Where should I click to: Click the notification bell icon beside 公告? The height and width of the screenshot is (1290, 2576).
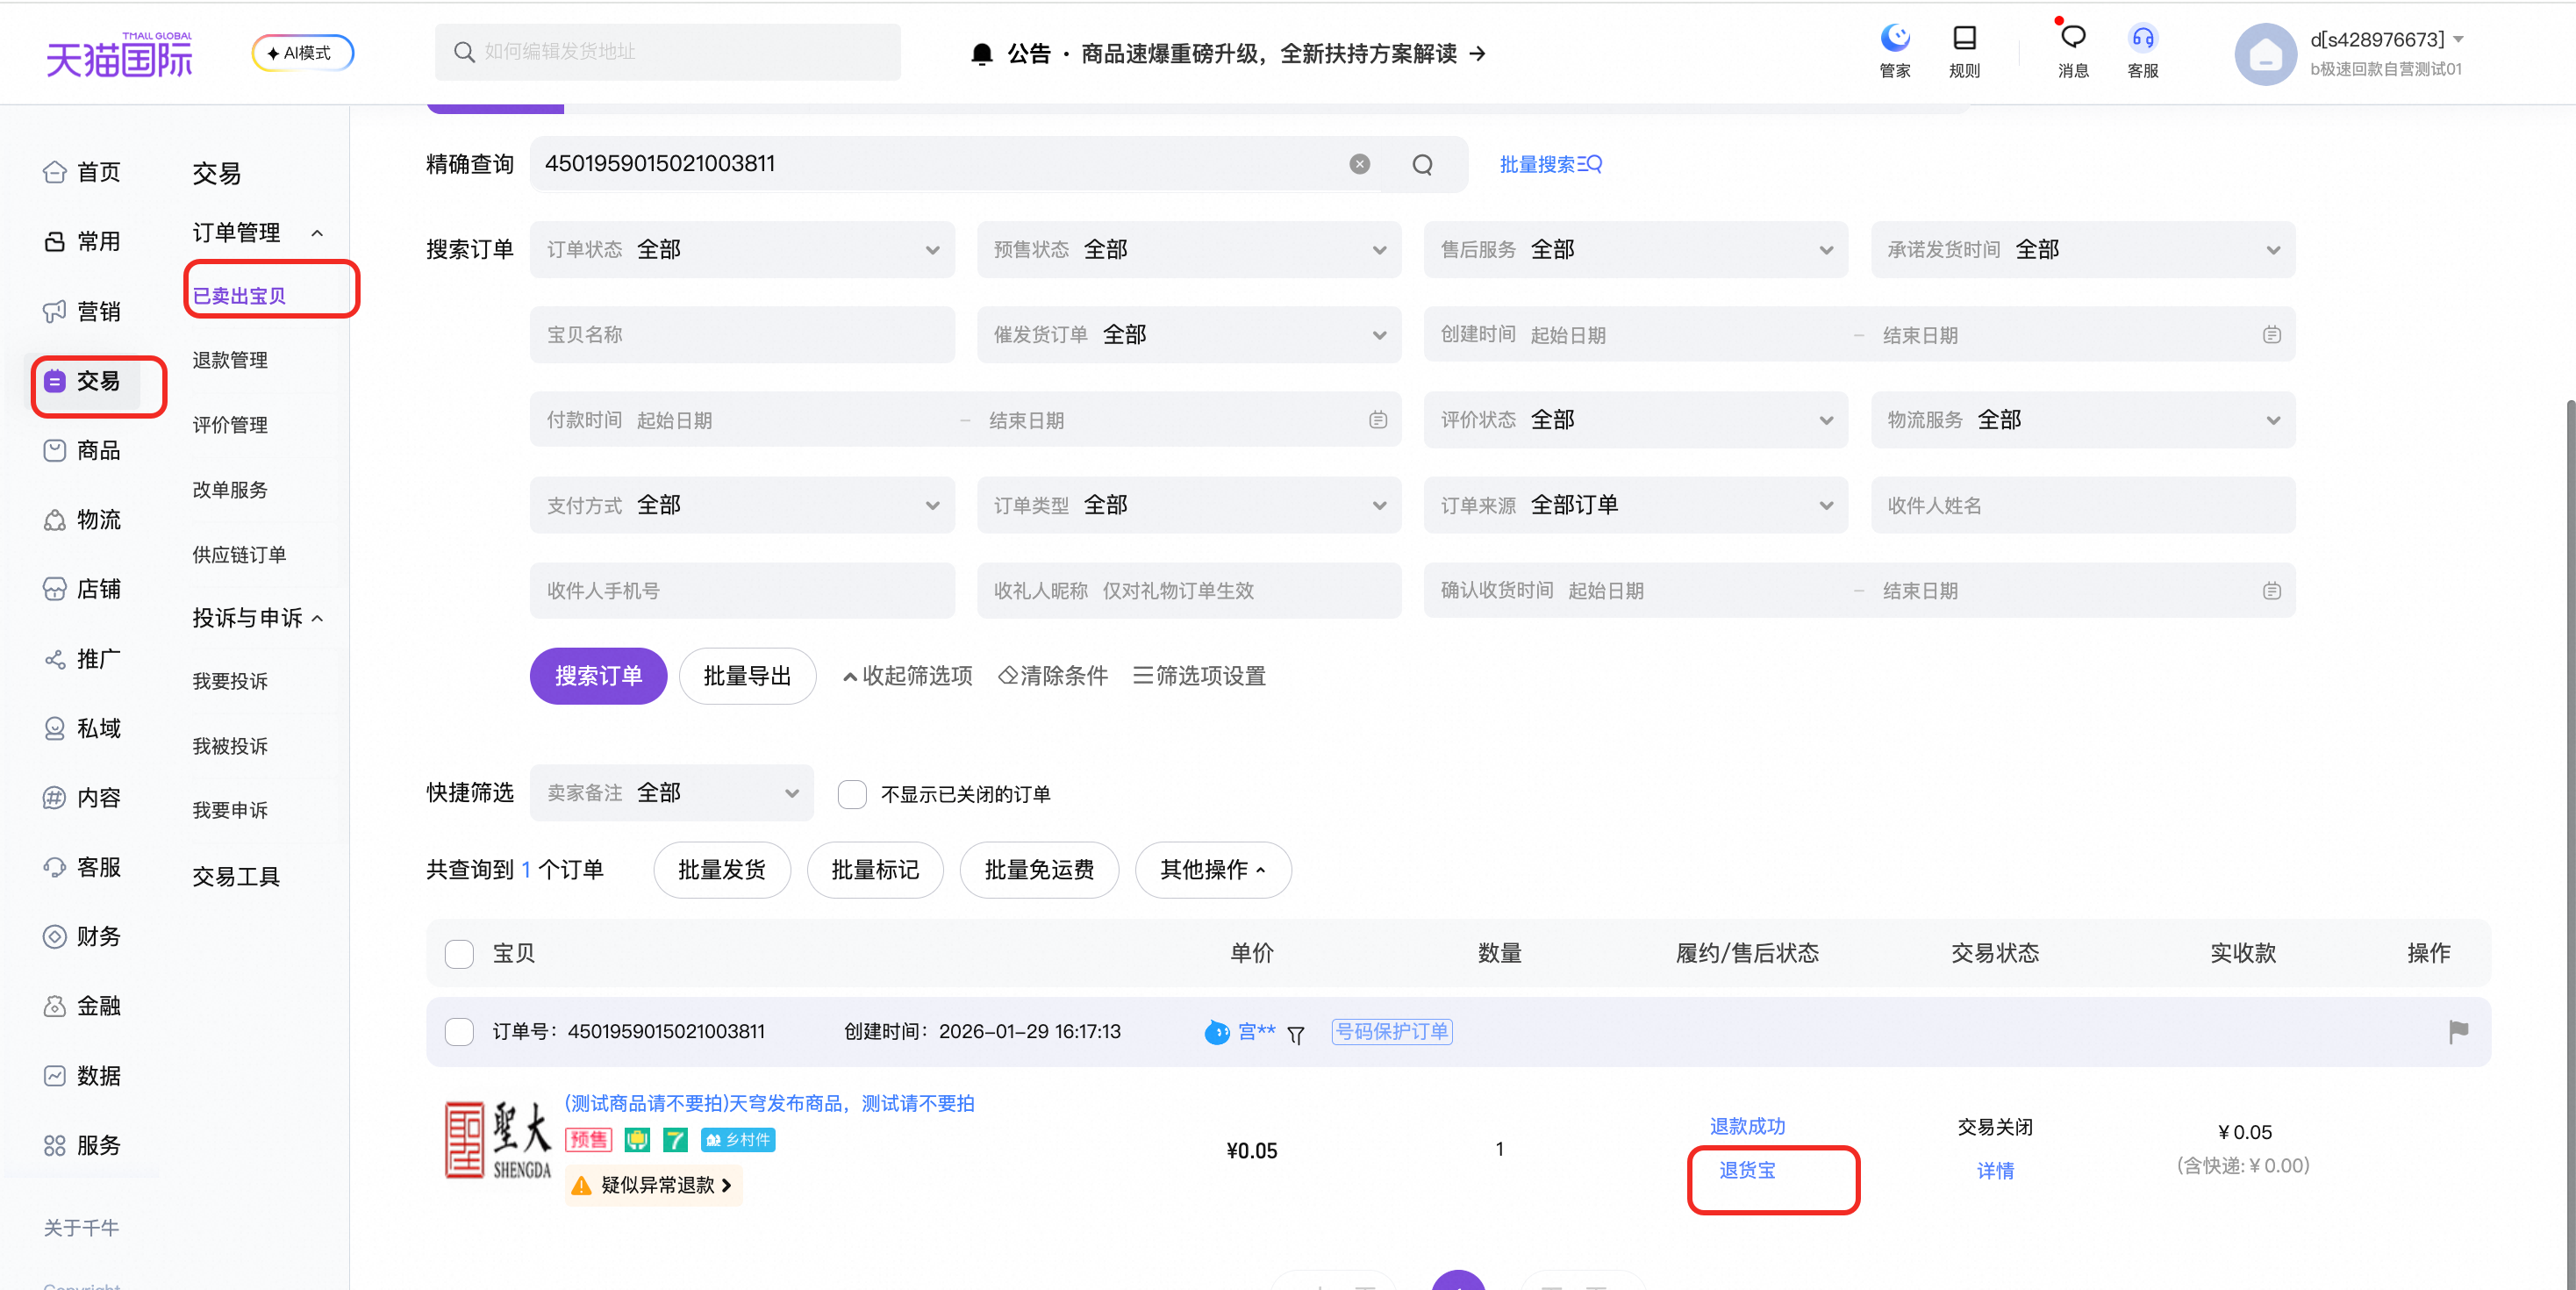[x=982, y=54]
